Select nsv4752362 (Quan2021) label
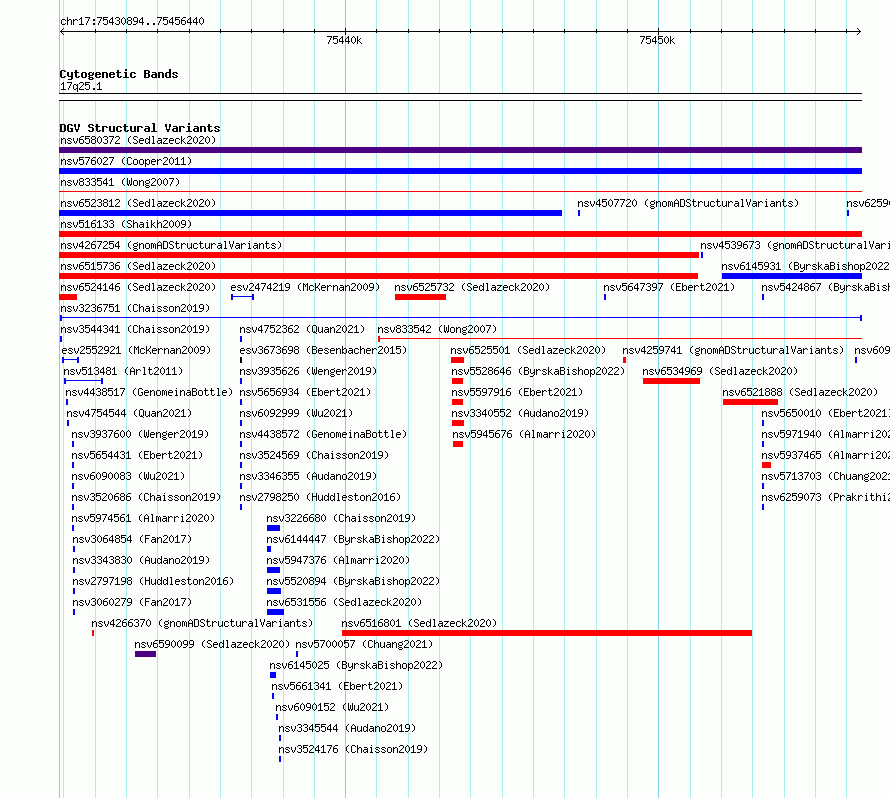 303,329
